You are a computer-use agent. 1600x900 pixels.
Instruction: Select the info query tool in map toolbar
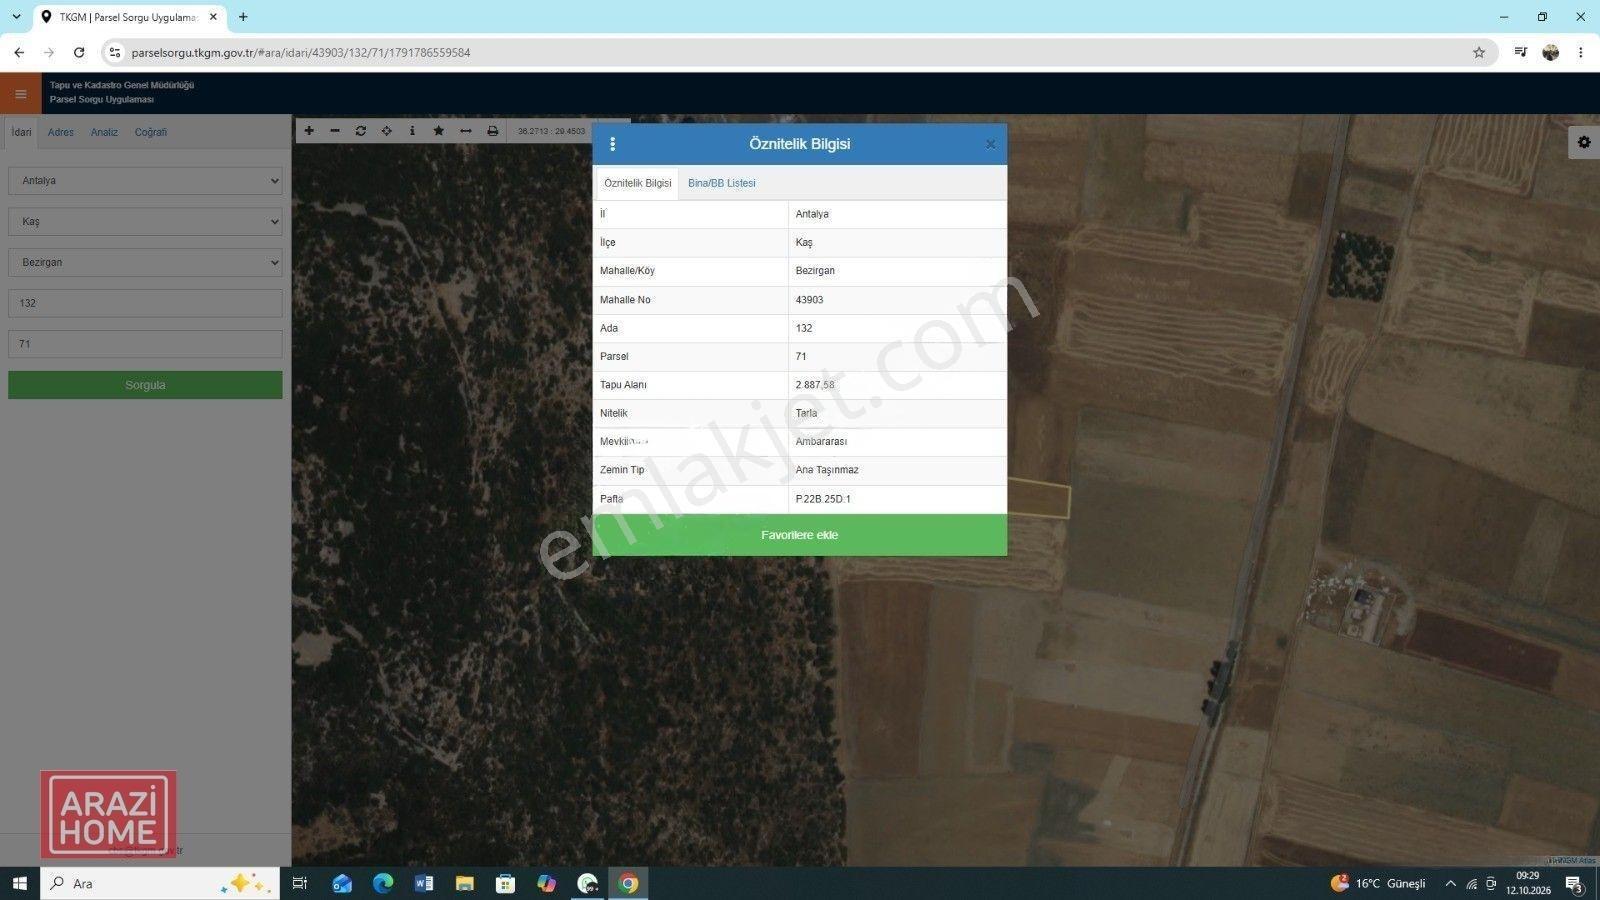point(412,131)
